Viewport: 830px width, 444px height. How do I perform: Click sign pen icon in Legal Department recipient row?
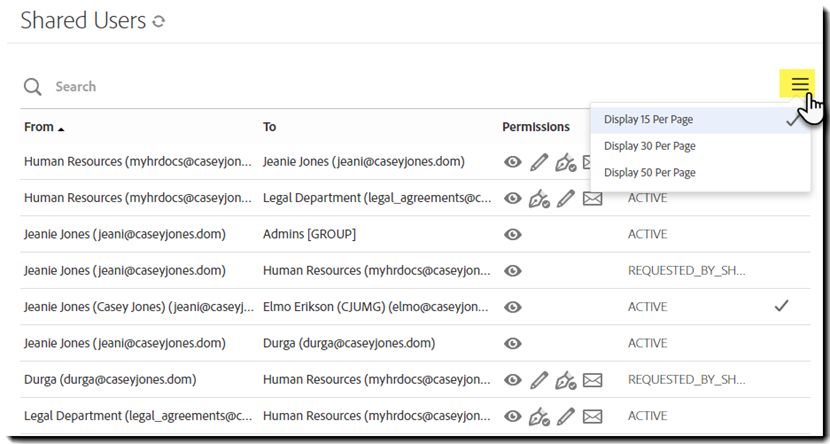[539, 198]
